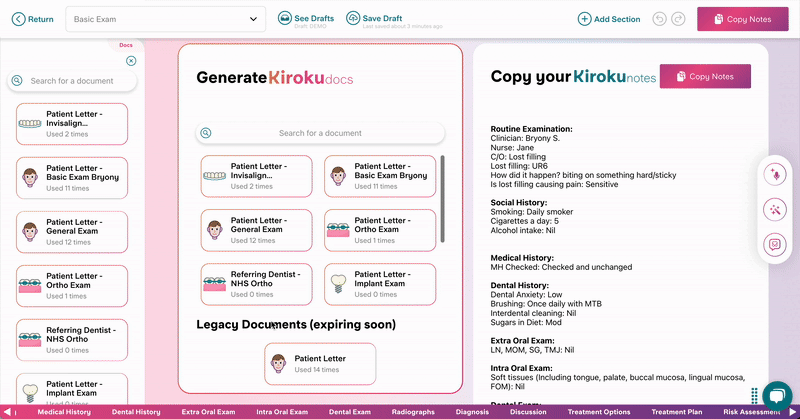Click the 'Smoking: Daily smoker' note line
This screenshot has width=800, height=419.
click(x=532, y=212)
